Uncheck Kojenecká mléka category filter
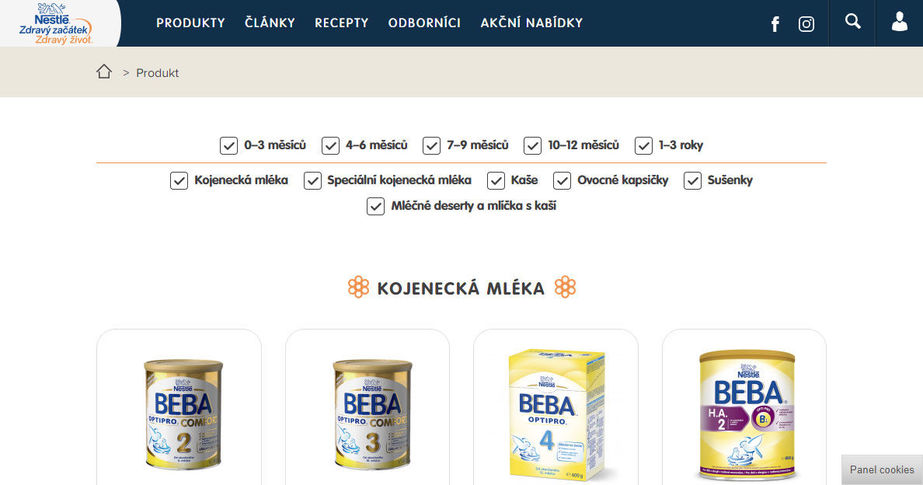This screenshot has width=923, height=485. [x=179, y=181]
